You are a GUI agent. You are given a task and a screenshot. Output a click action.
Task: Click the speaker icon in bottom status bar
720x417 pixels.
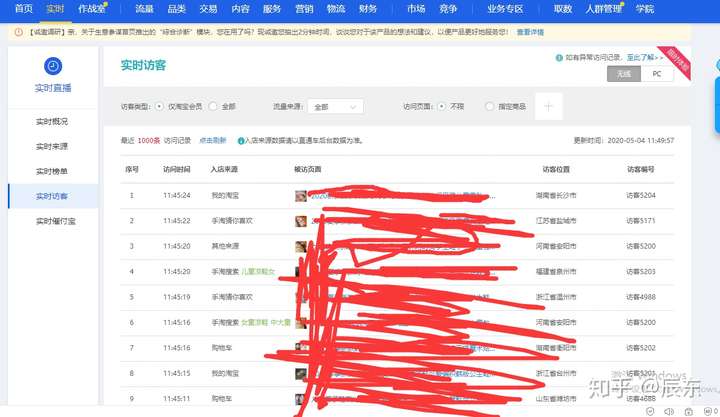(669, 411)
